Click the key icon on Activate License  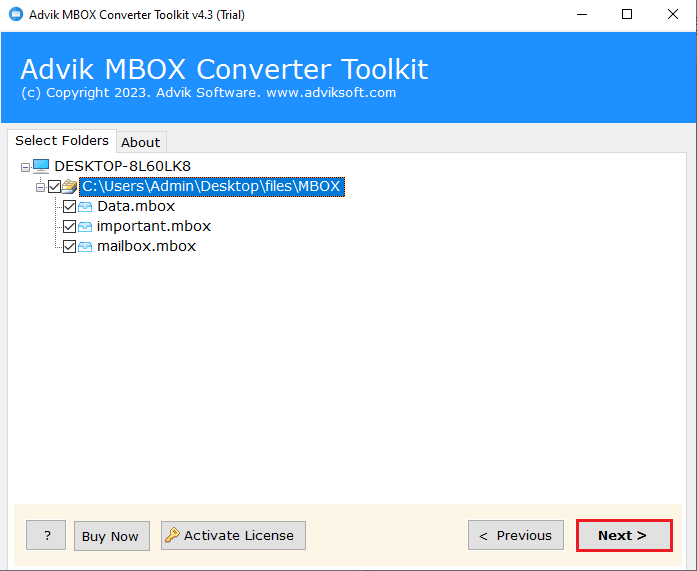[x=172, y=535]
